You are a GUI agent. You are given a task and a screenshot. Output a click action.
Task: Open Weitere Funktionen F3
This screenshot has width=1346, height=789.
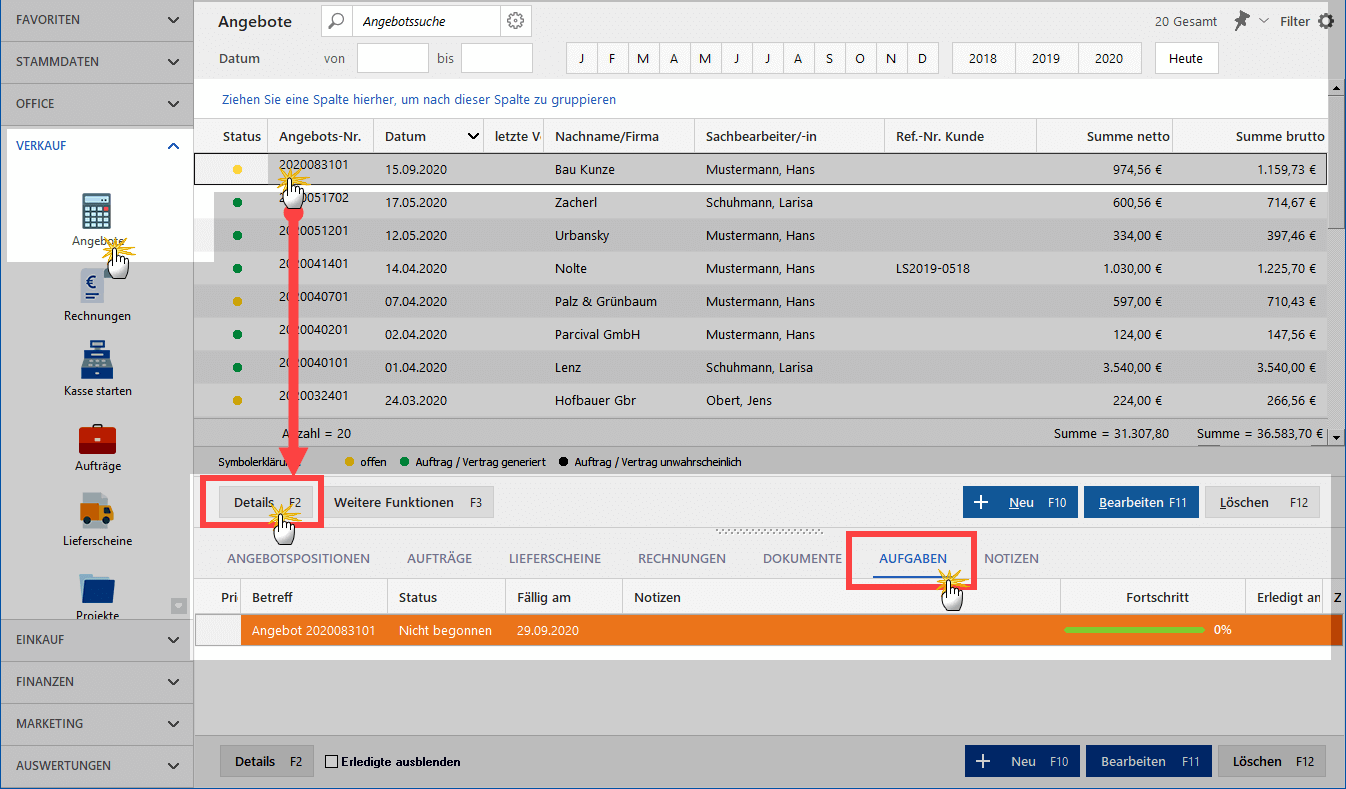click(407, 502)
